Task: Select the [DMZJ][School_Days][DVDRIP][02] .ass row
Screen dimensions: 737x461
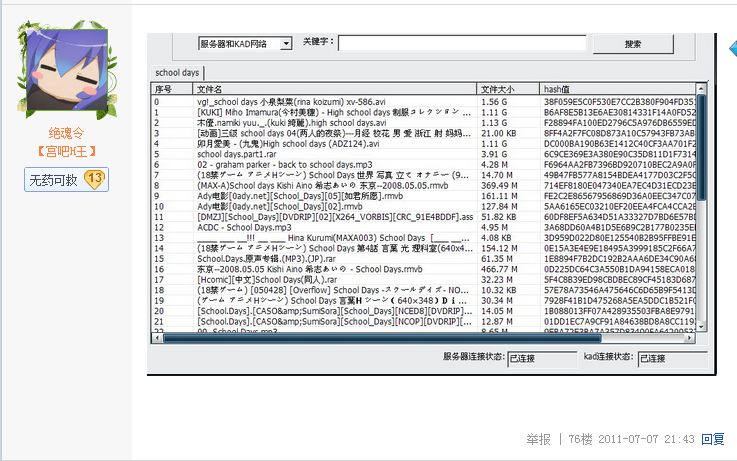Action: coord(423,217)
